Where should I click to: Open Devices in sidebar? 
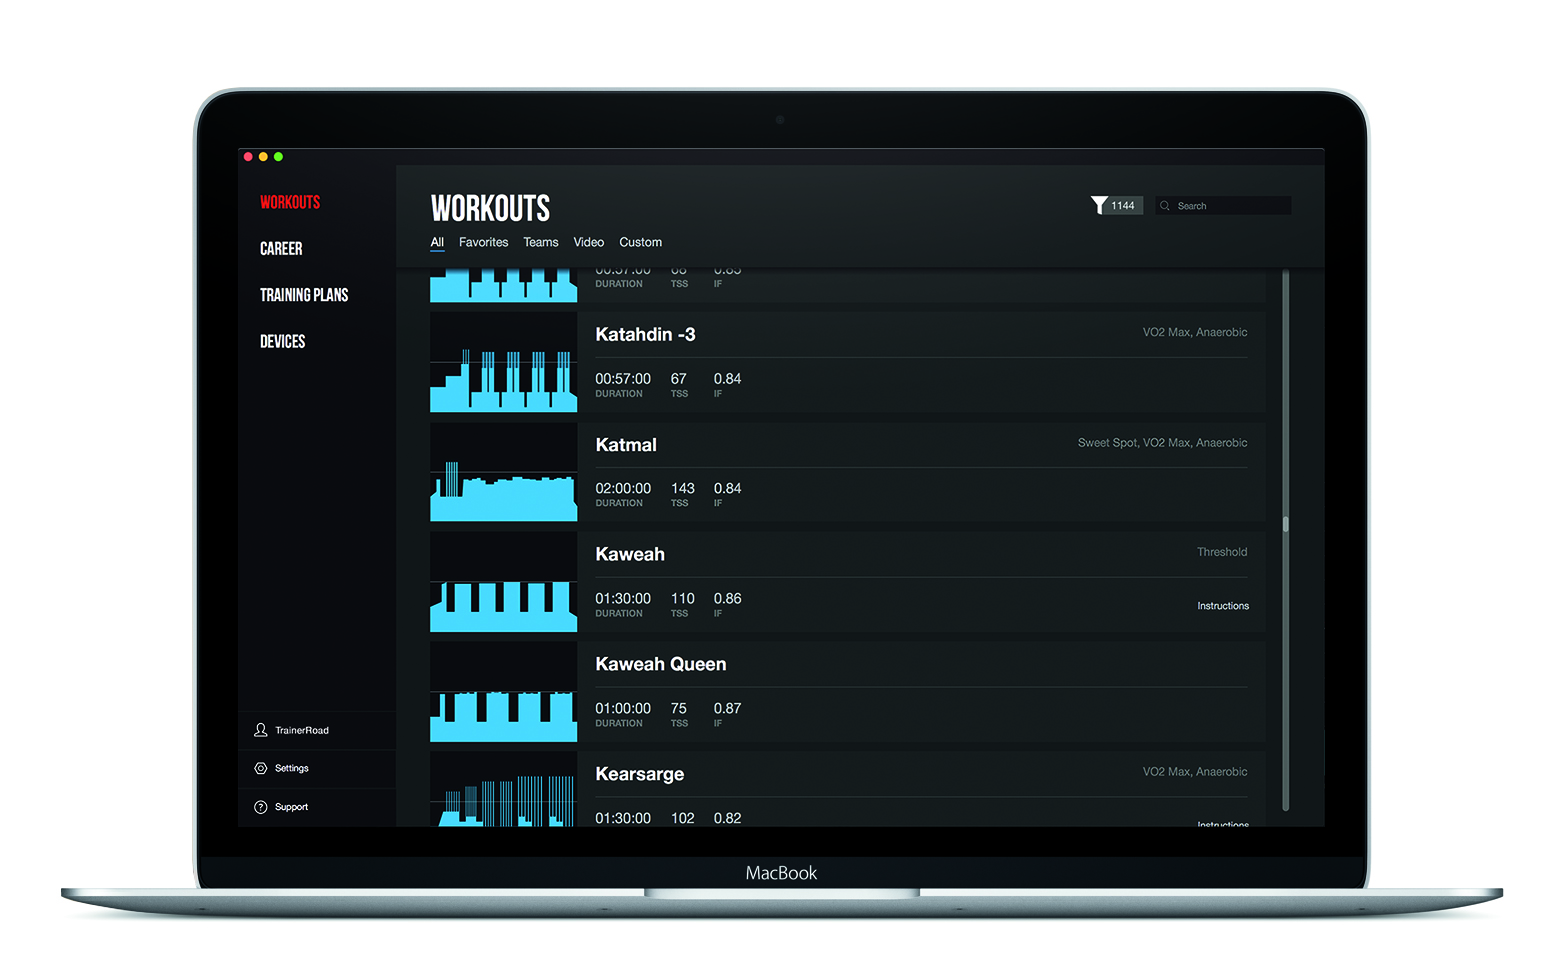[283, 341]
